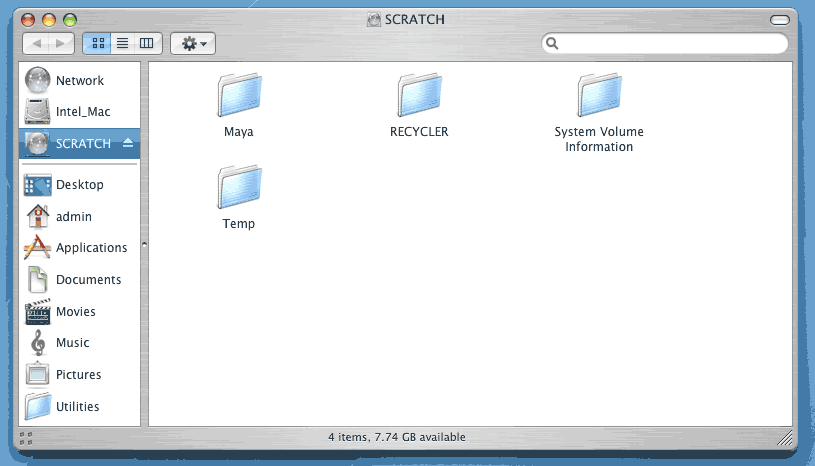This screenshot has width=815, height=466.
Task: Switch to list view
Action: click(123, 43)
